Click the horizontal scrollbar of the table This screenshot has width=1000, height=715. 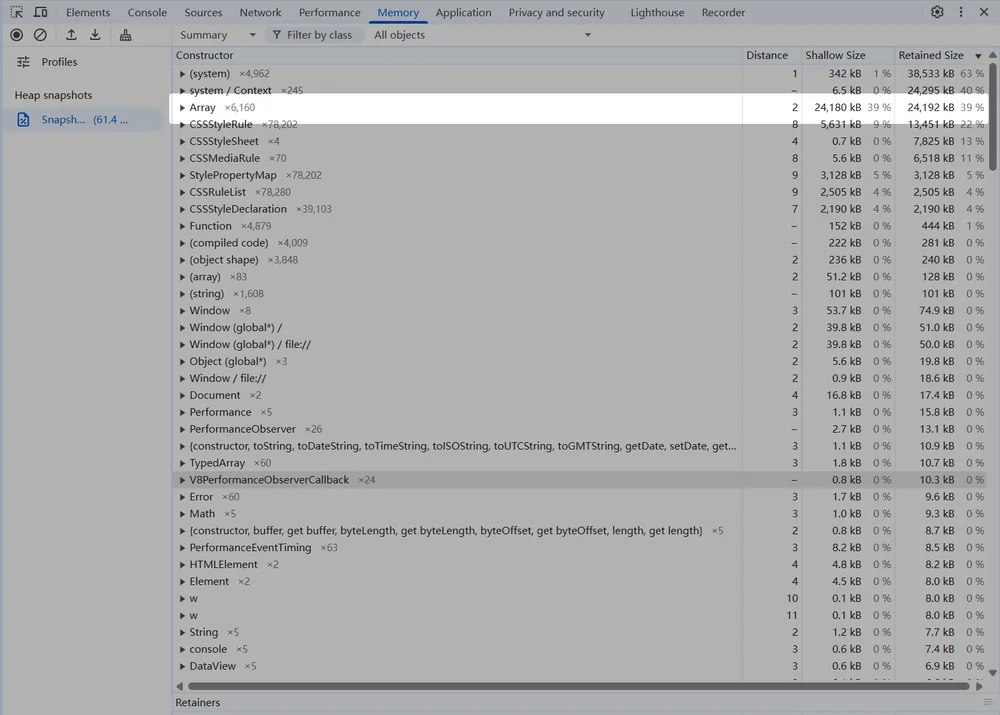tap(578, 686)
